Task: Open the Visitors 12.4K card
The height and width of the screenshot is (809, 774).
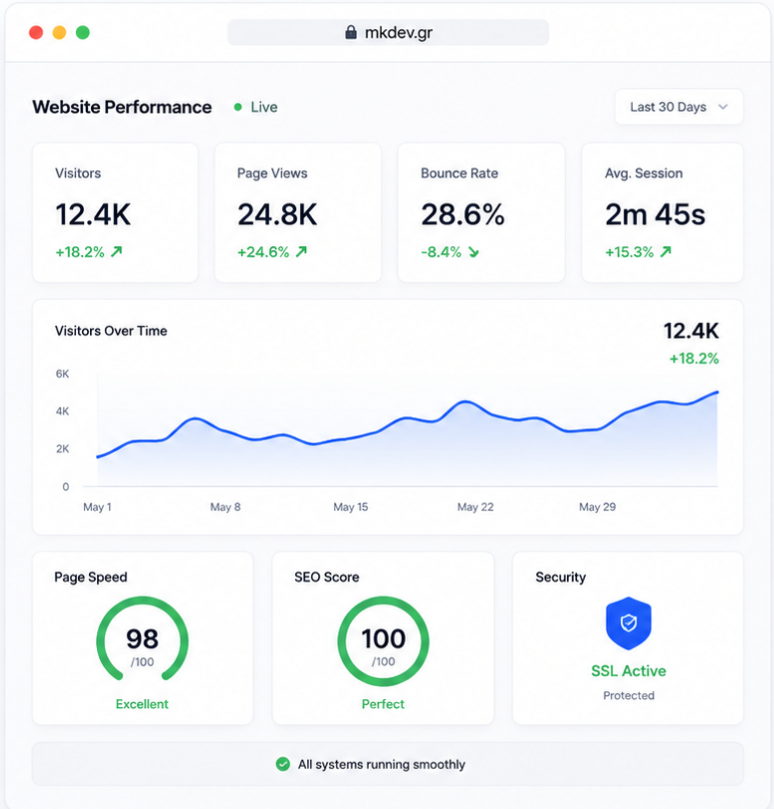Action: [115, 213]
